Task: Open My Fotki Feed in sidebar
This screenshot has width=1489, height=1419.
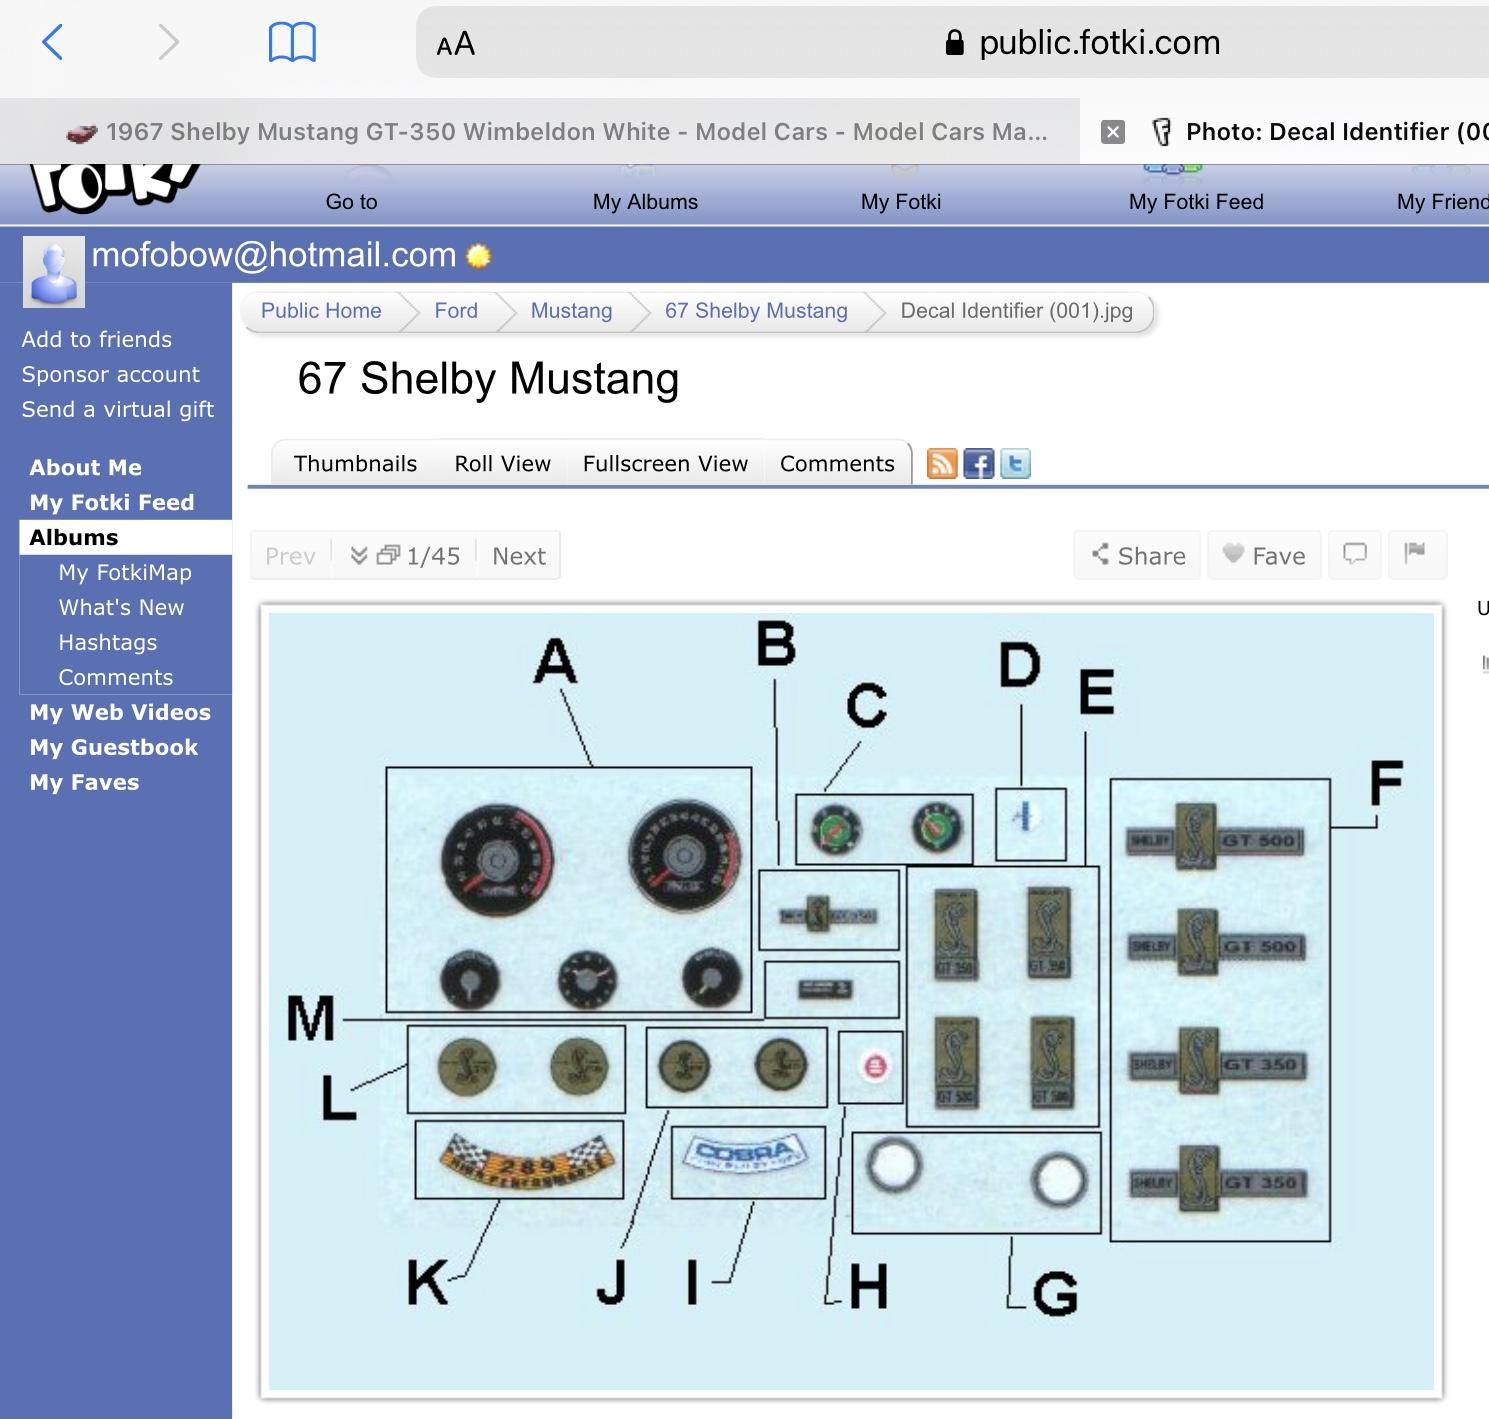Action: point(112,502)
